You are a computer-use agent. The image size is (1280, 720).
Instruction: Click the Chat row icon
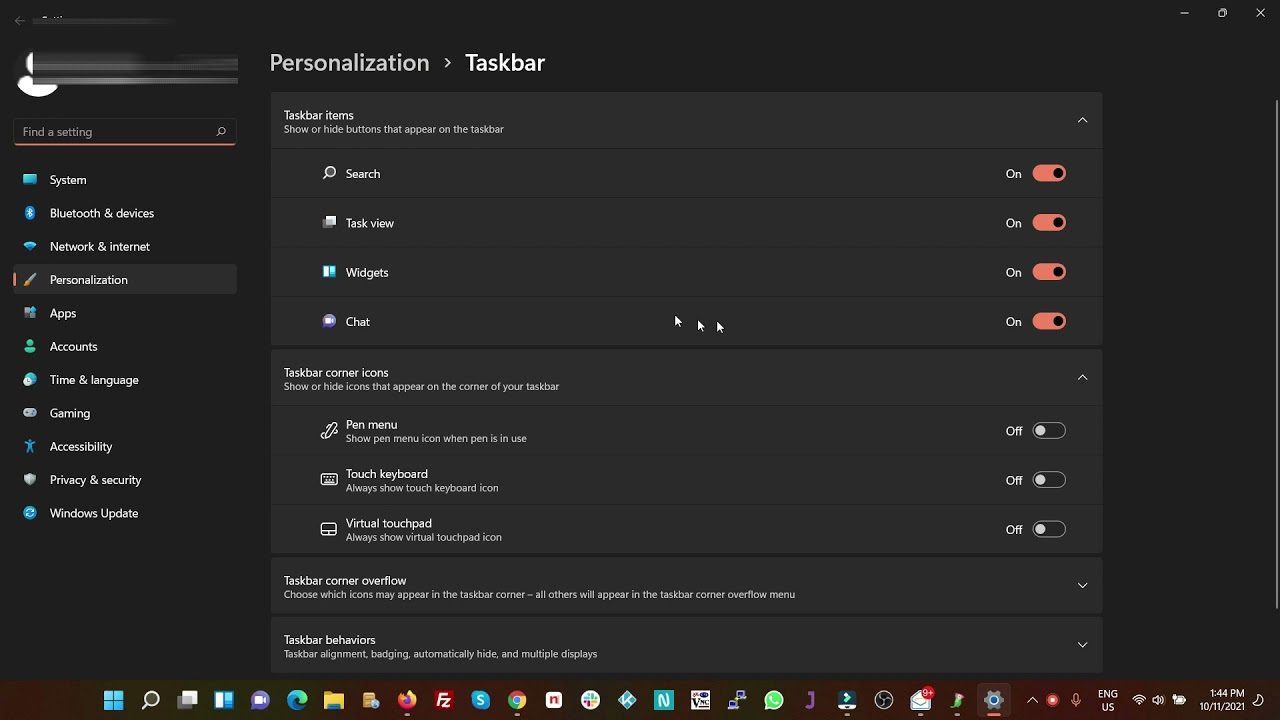[329, 321]
